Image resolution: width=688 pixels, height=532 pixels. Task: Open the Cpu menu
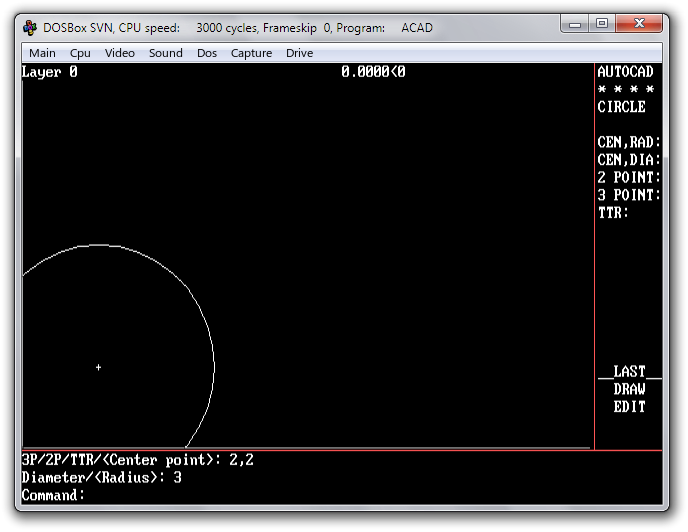80,53
